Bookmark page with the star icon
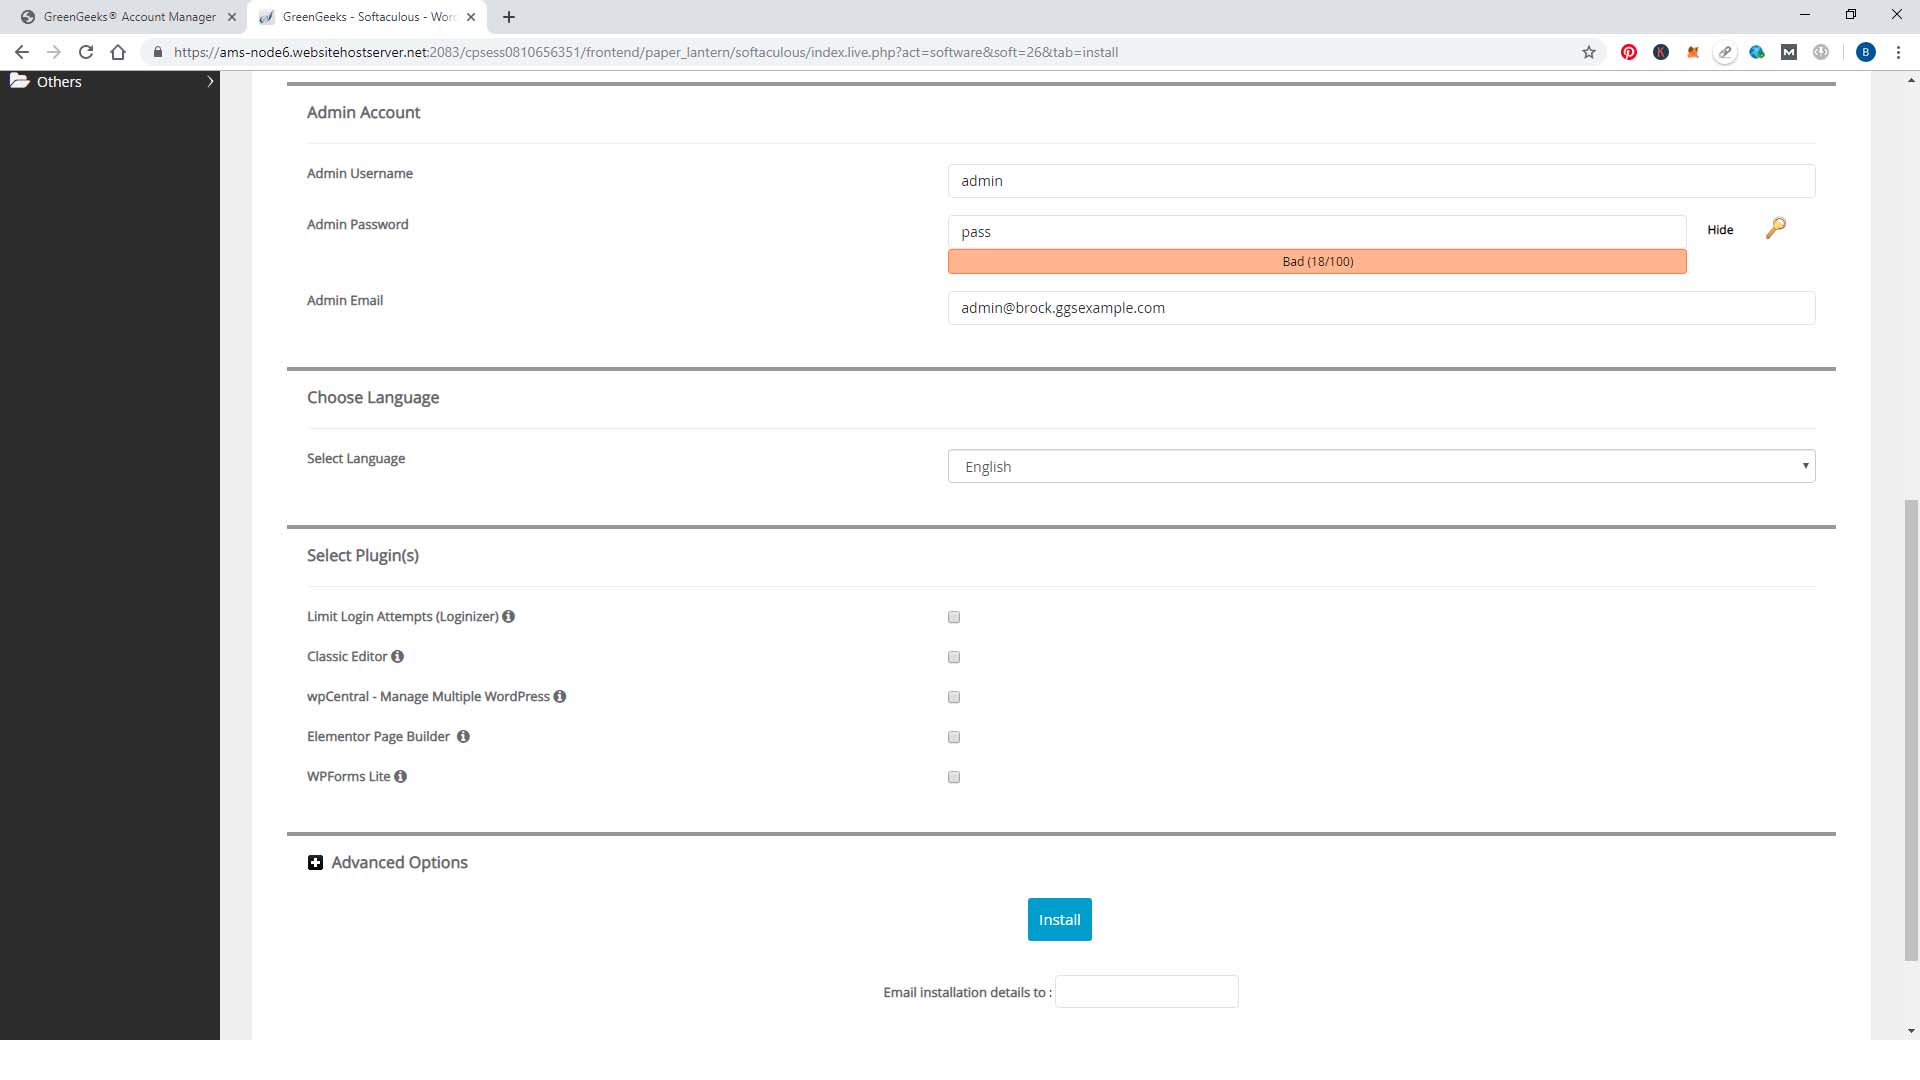1920x1080 pixels. pyautogui.click(x=1589, y=52)
